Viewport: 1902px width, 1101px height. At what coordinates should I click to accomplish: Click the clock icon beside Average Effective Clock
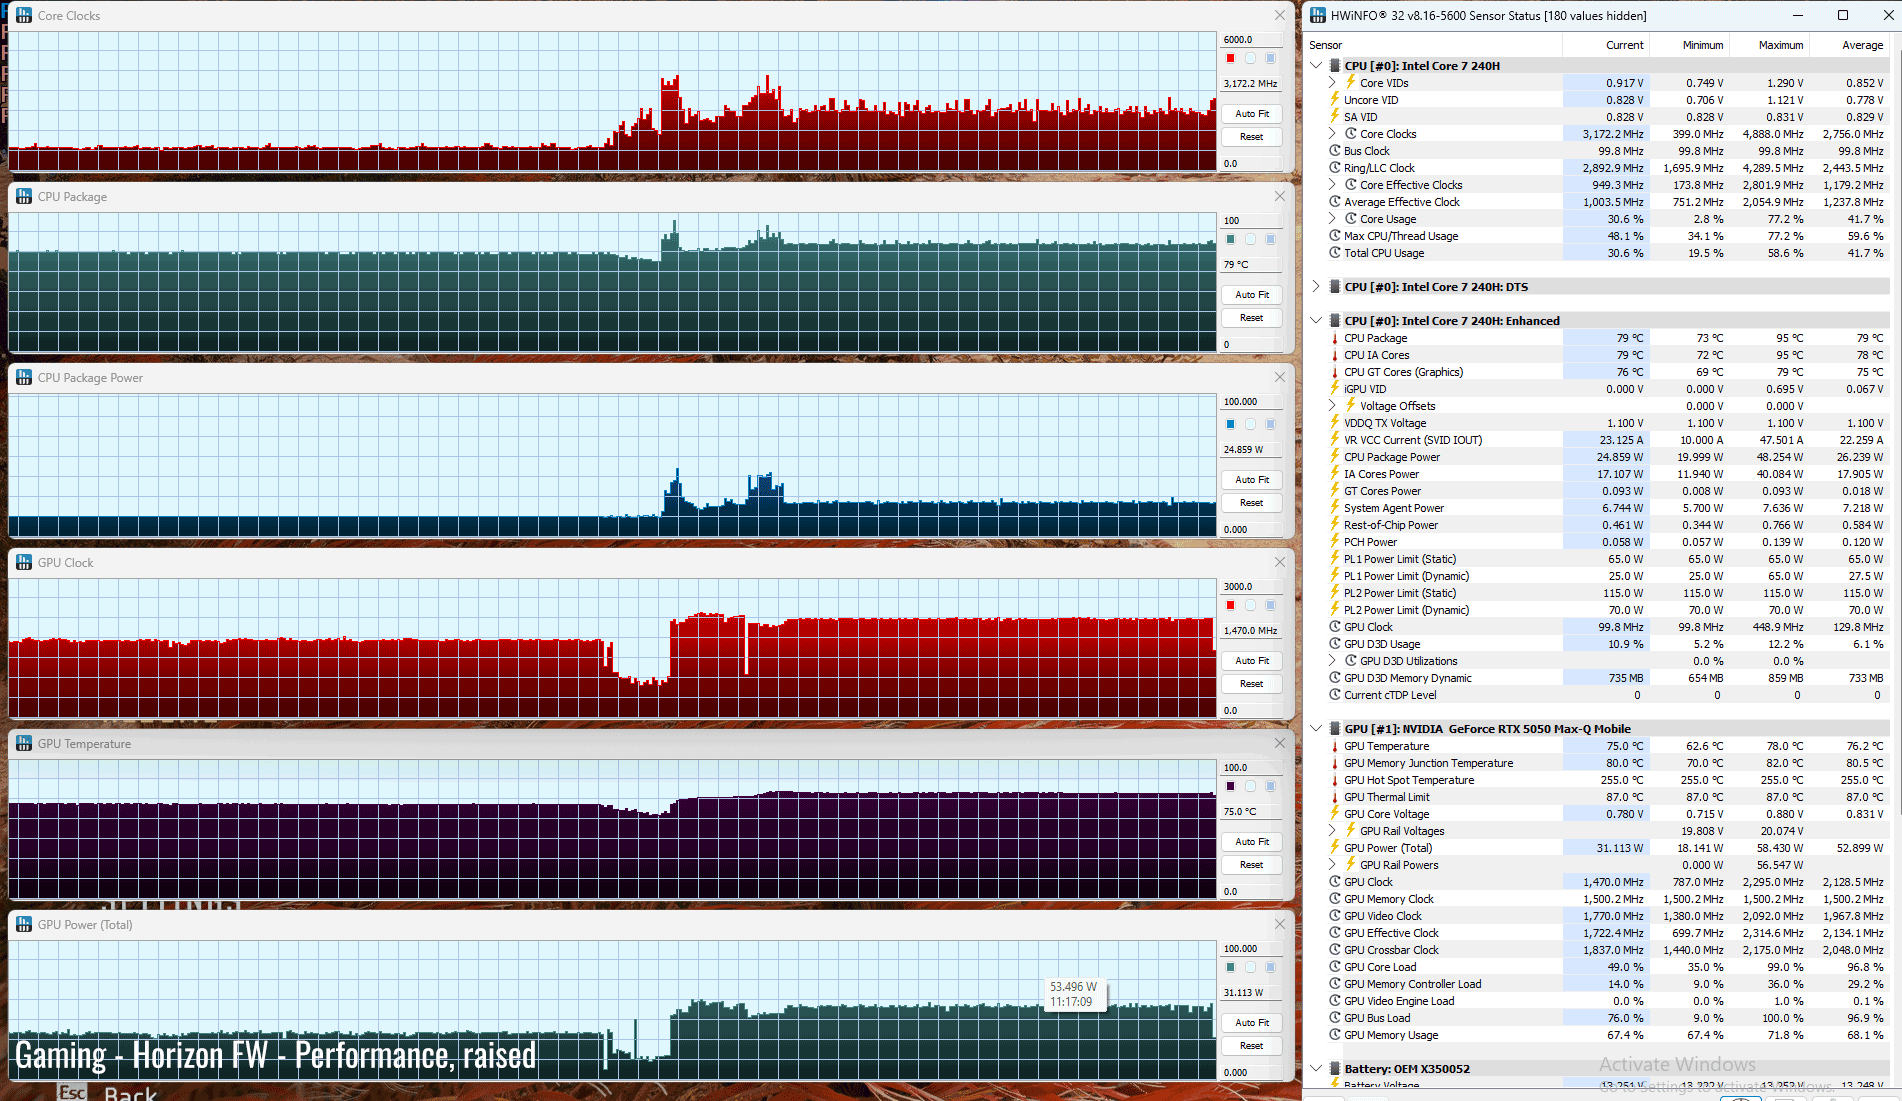[x=1334, y=201]
